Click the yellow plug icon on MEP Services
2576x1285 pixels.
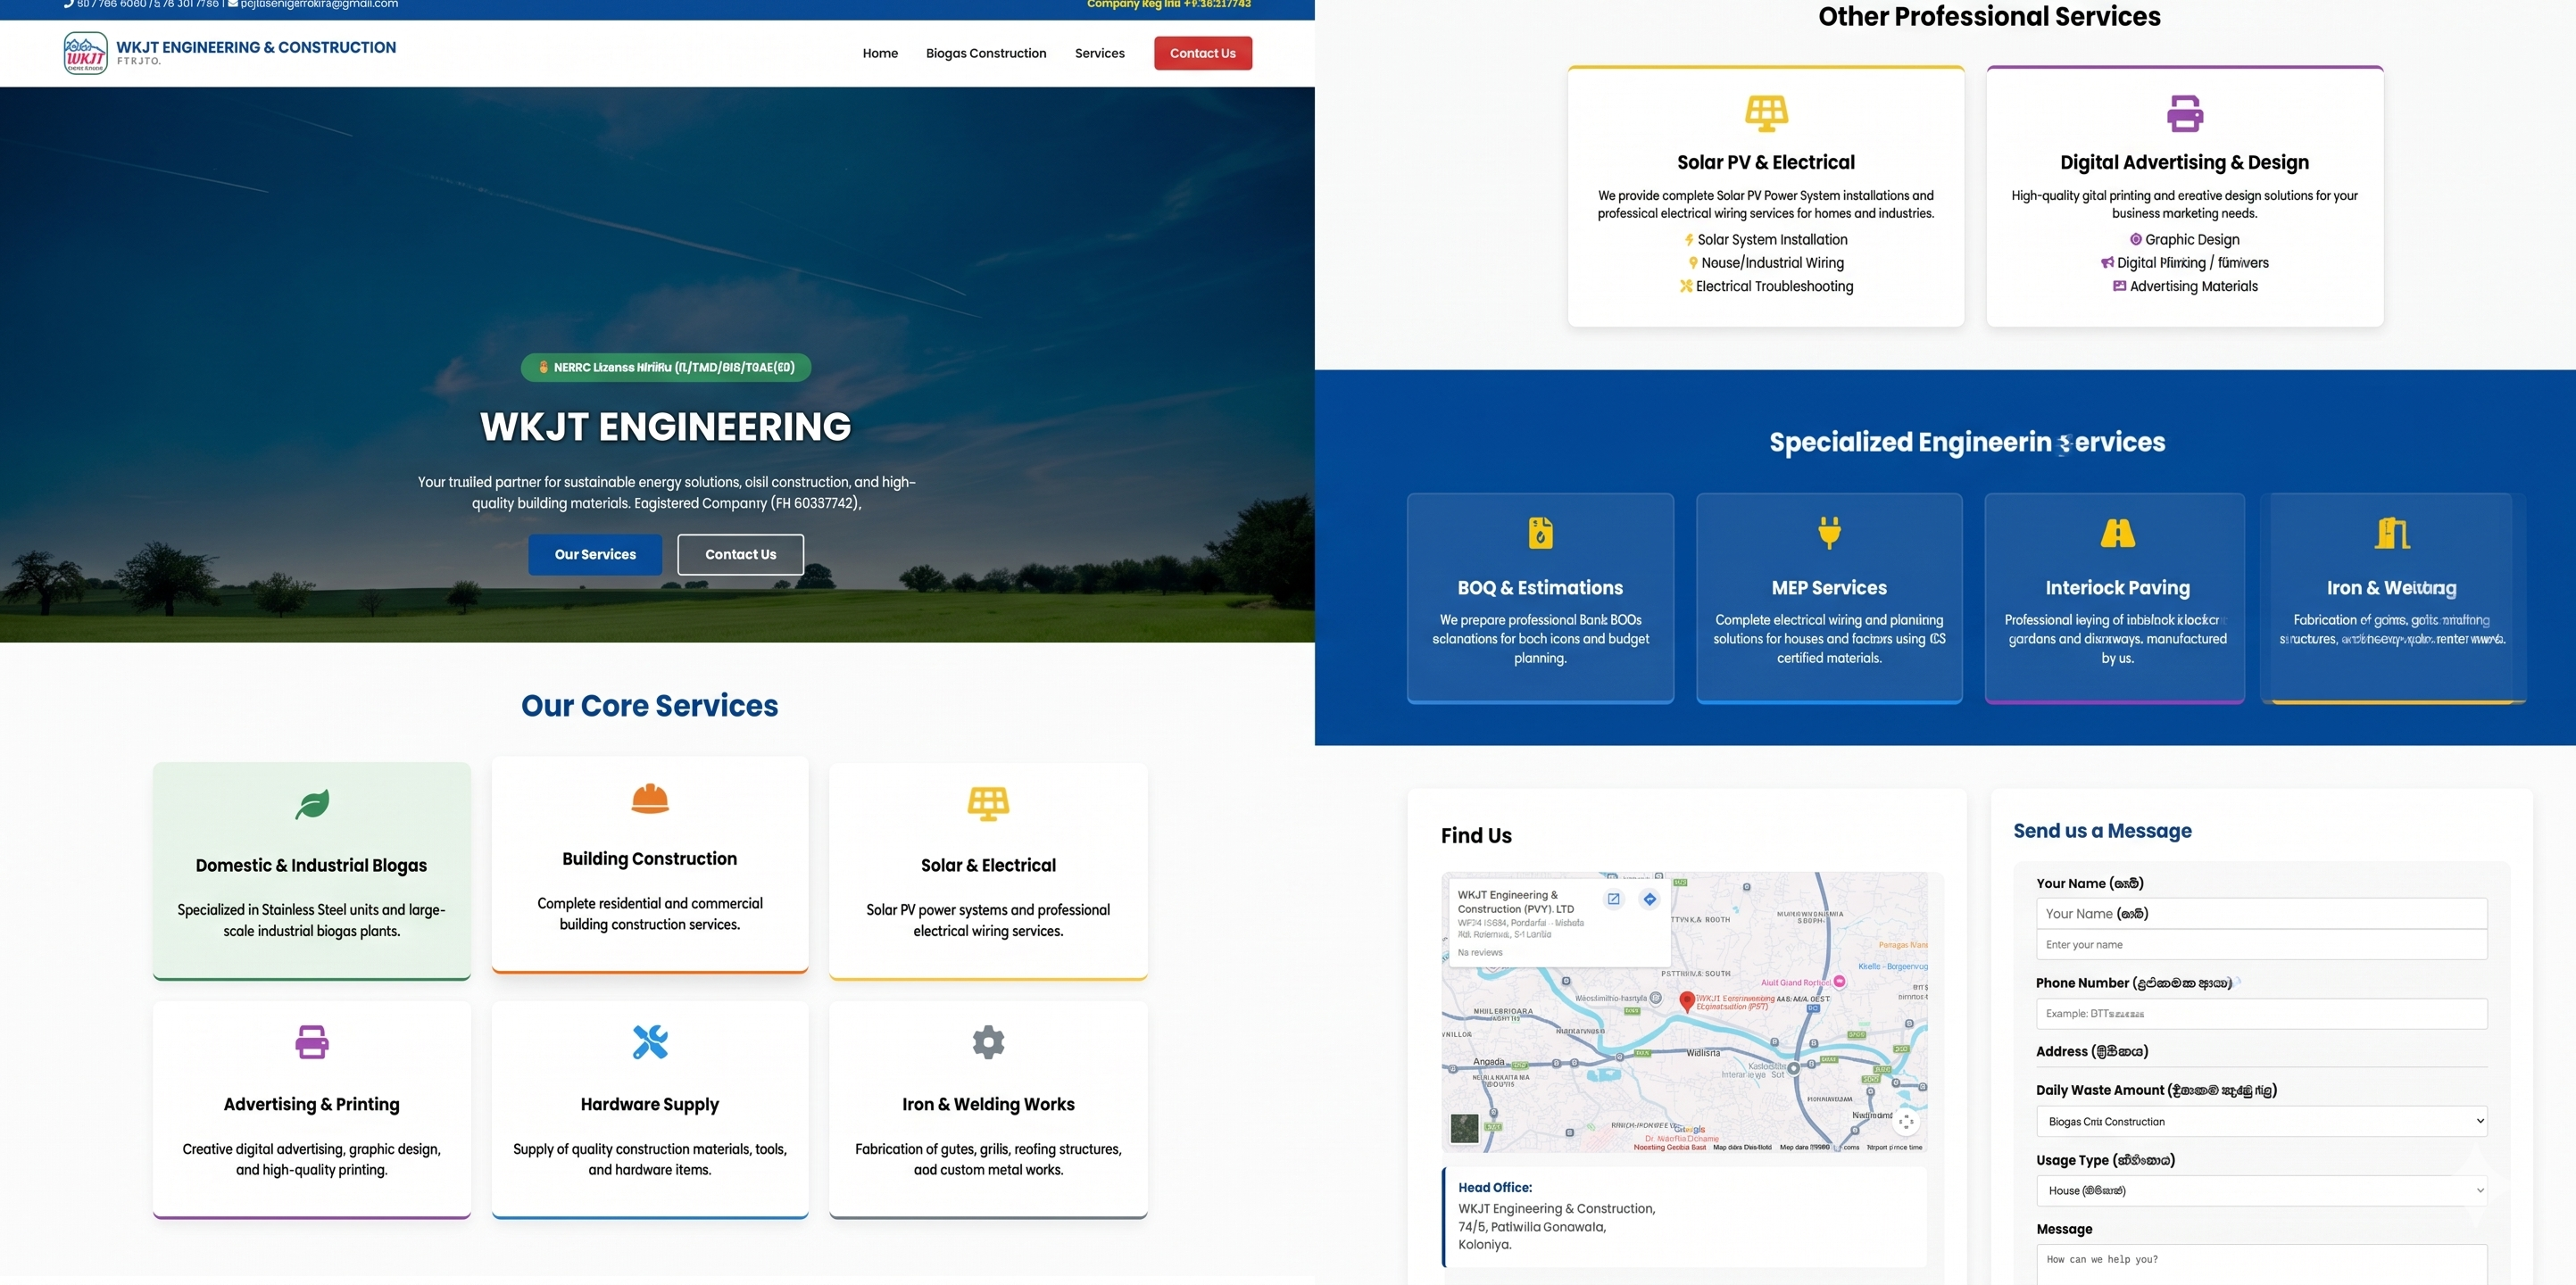[1829, 532]
